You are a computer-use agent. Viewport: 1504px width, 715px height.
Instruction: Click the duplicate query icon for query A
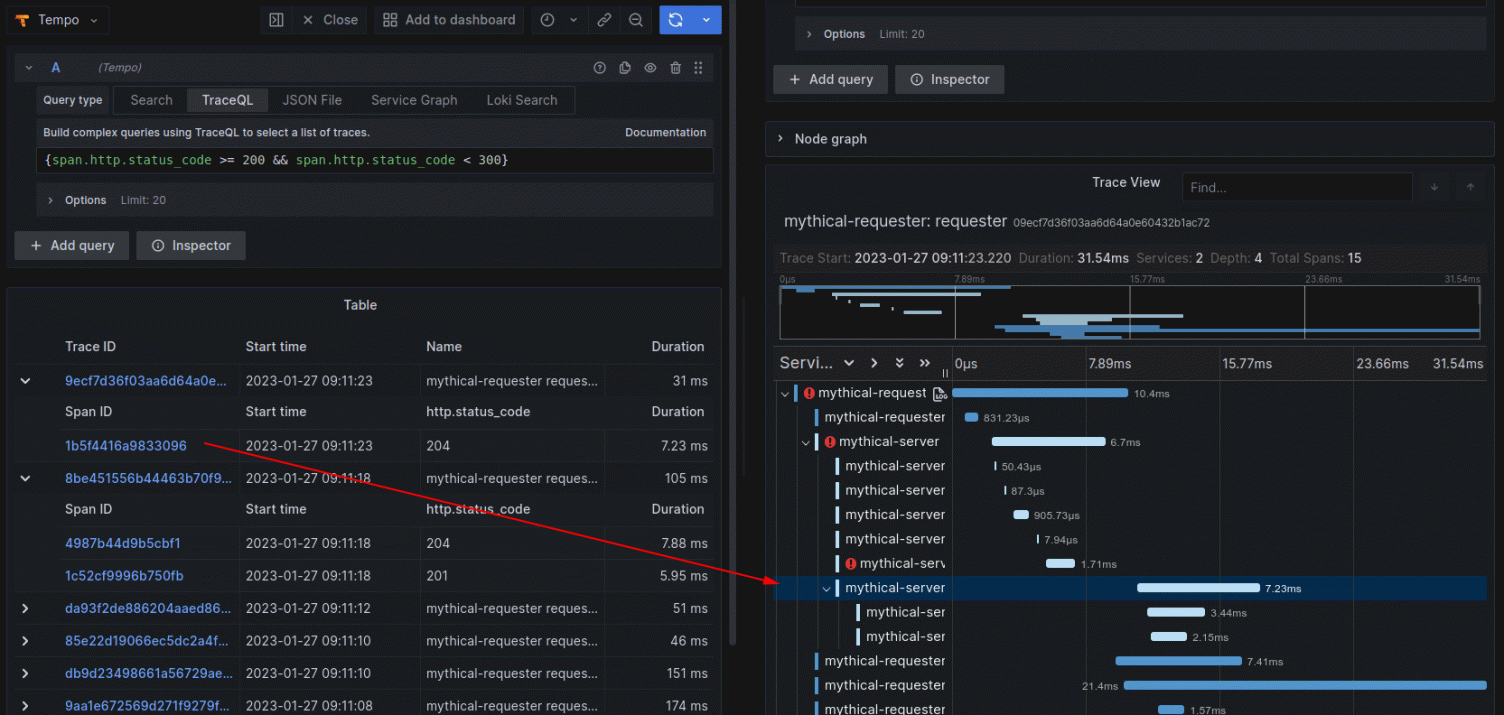click(x=623, y=67)
